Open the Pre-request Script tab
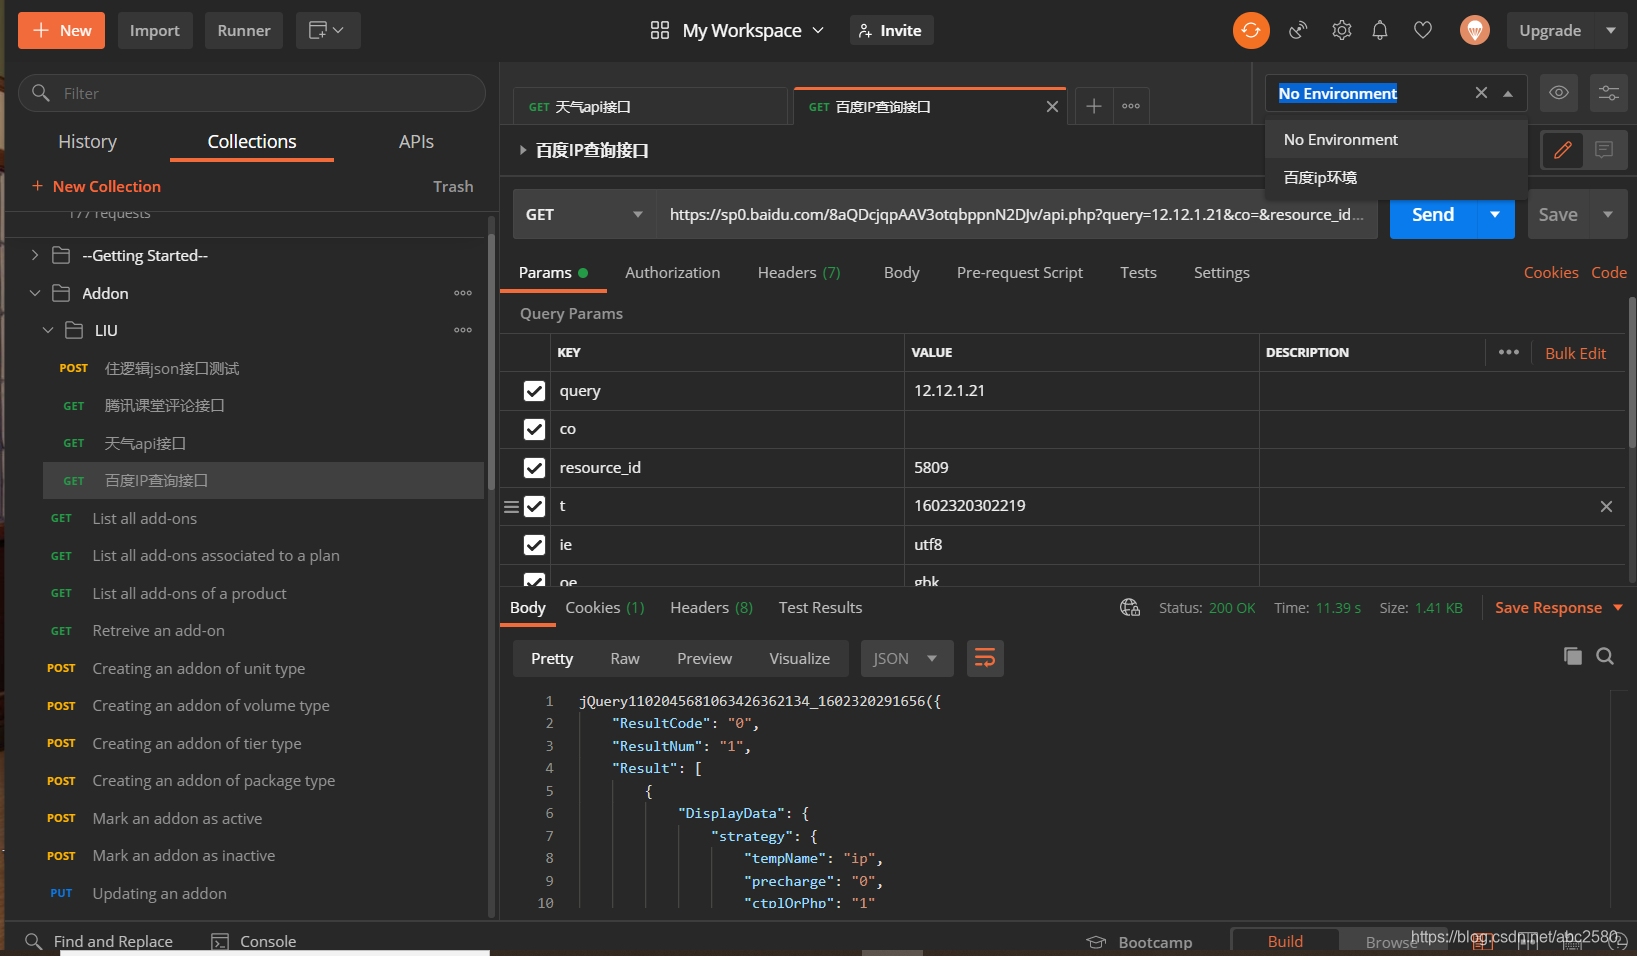This screenshot has width=1637, height=956. coord(1019,272)
